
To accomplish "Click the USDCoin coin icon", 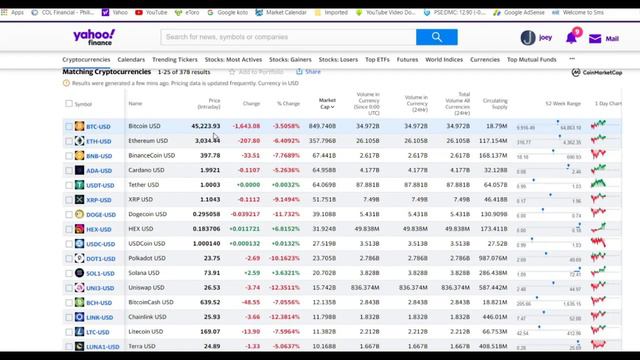I will pos(80,244).
